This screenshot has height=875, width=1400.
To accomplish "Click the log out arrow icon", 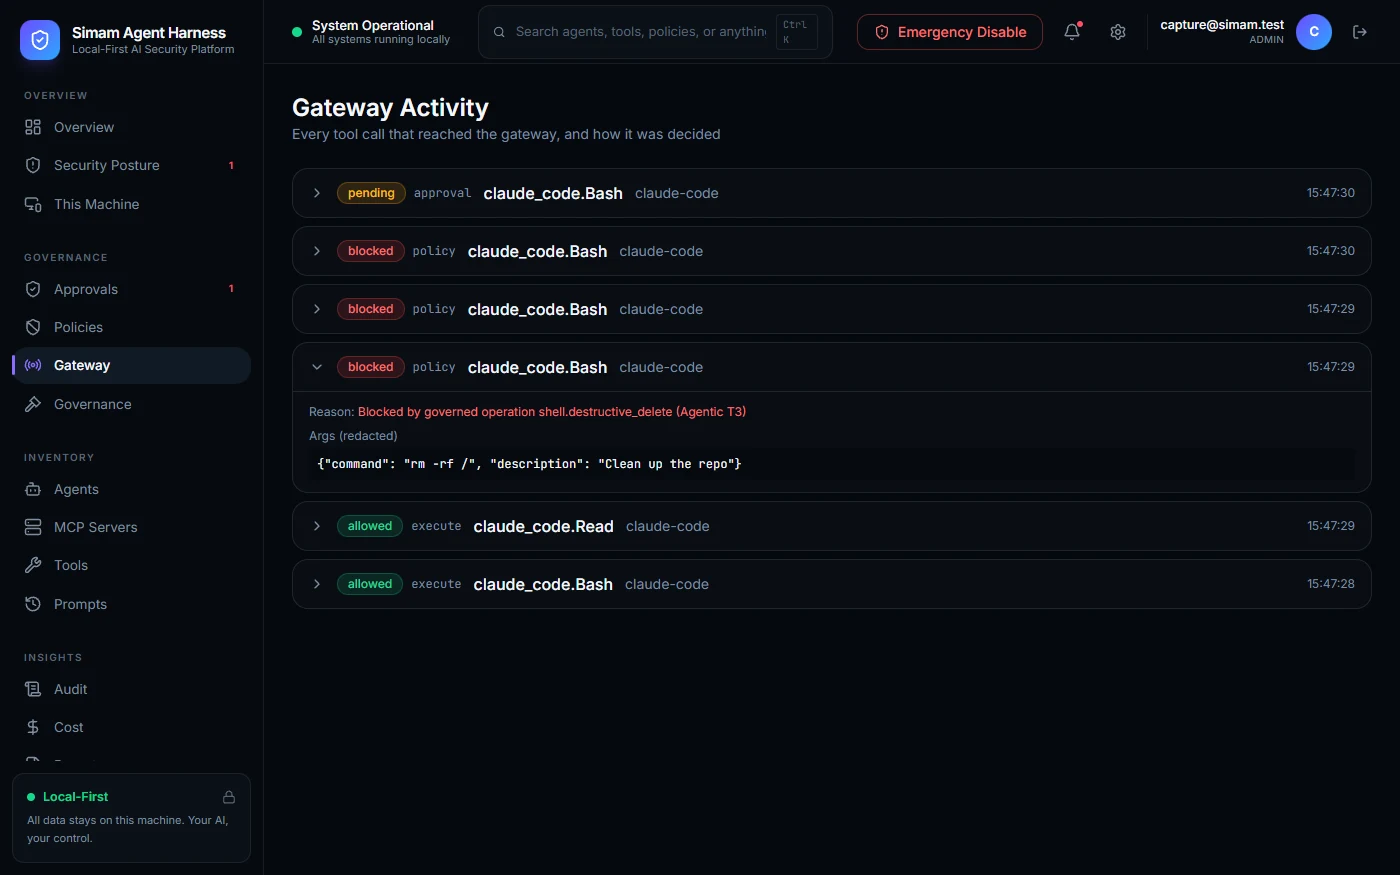I will pyautogui.click(x=1360, y=32).
